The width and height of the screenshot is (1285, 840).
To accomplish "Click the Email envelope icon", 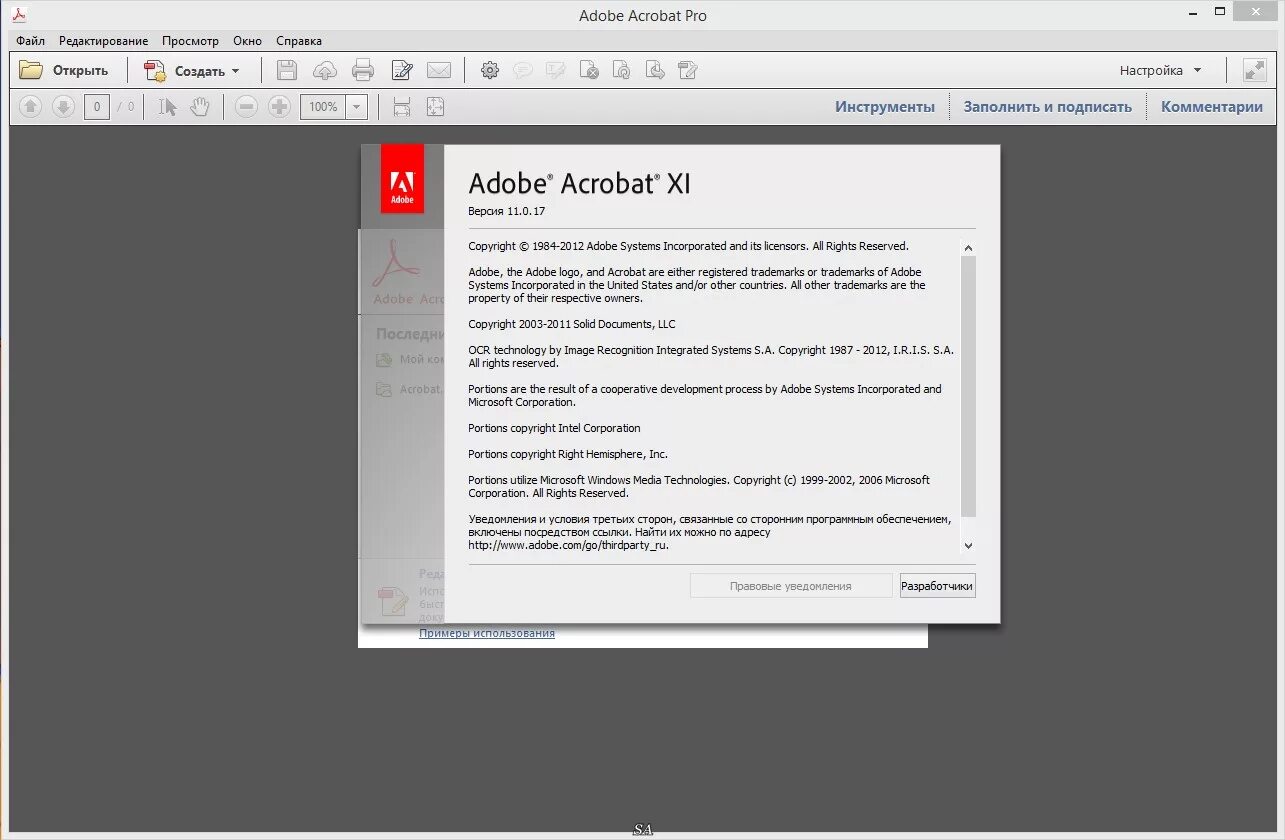I will 439,70.
